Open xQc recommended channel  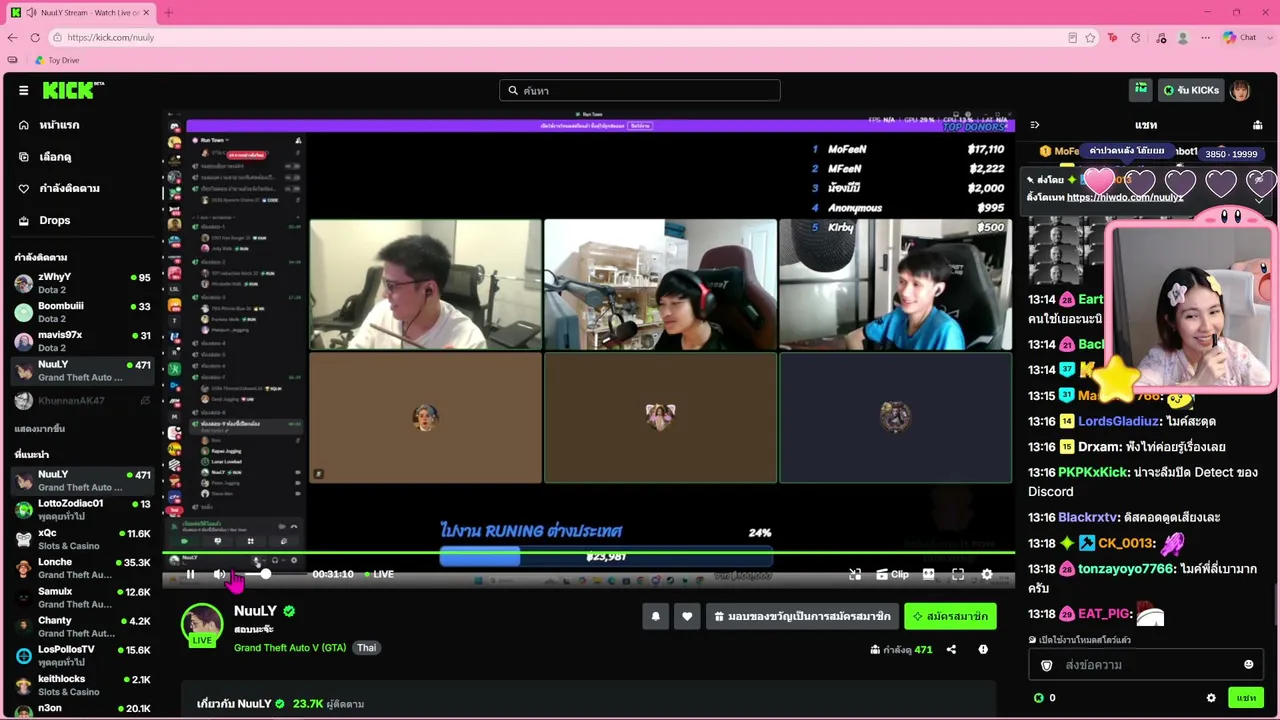click(82, 539)
